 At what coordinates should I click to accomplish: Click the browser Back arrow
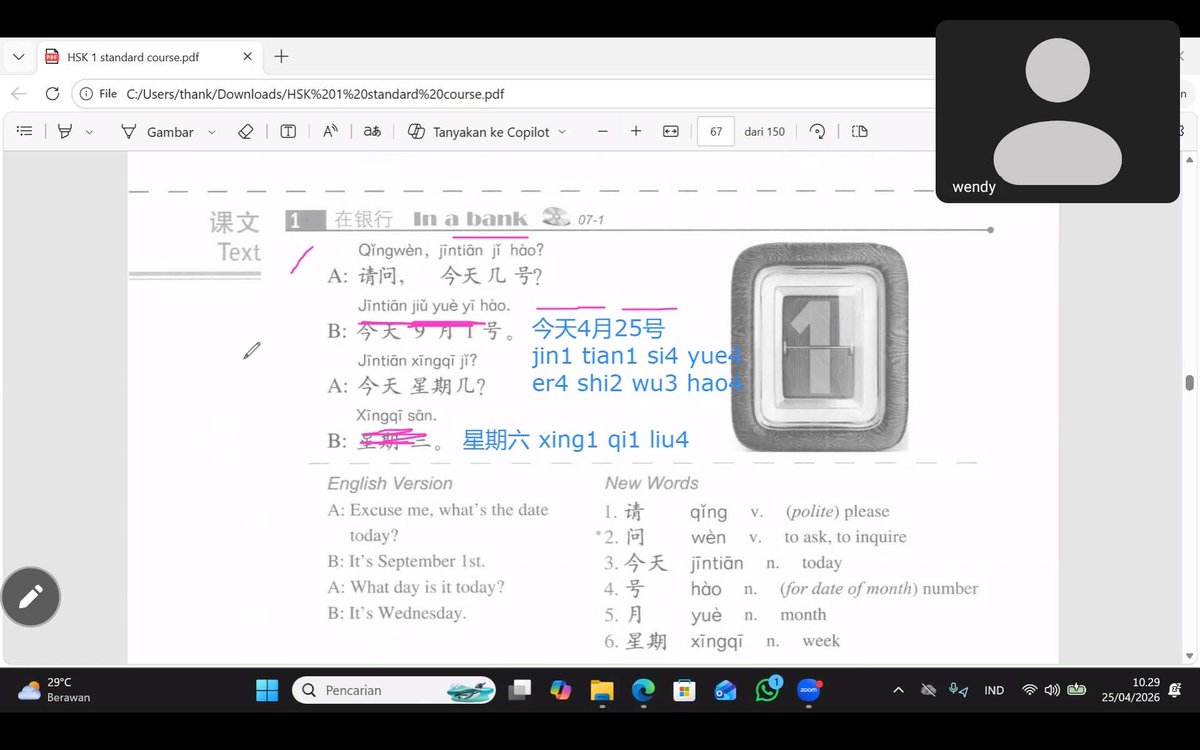(x=19, y=94)
